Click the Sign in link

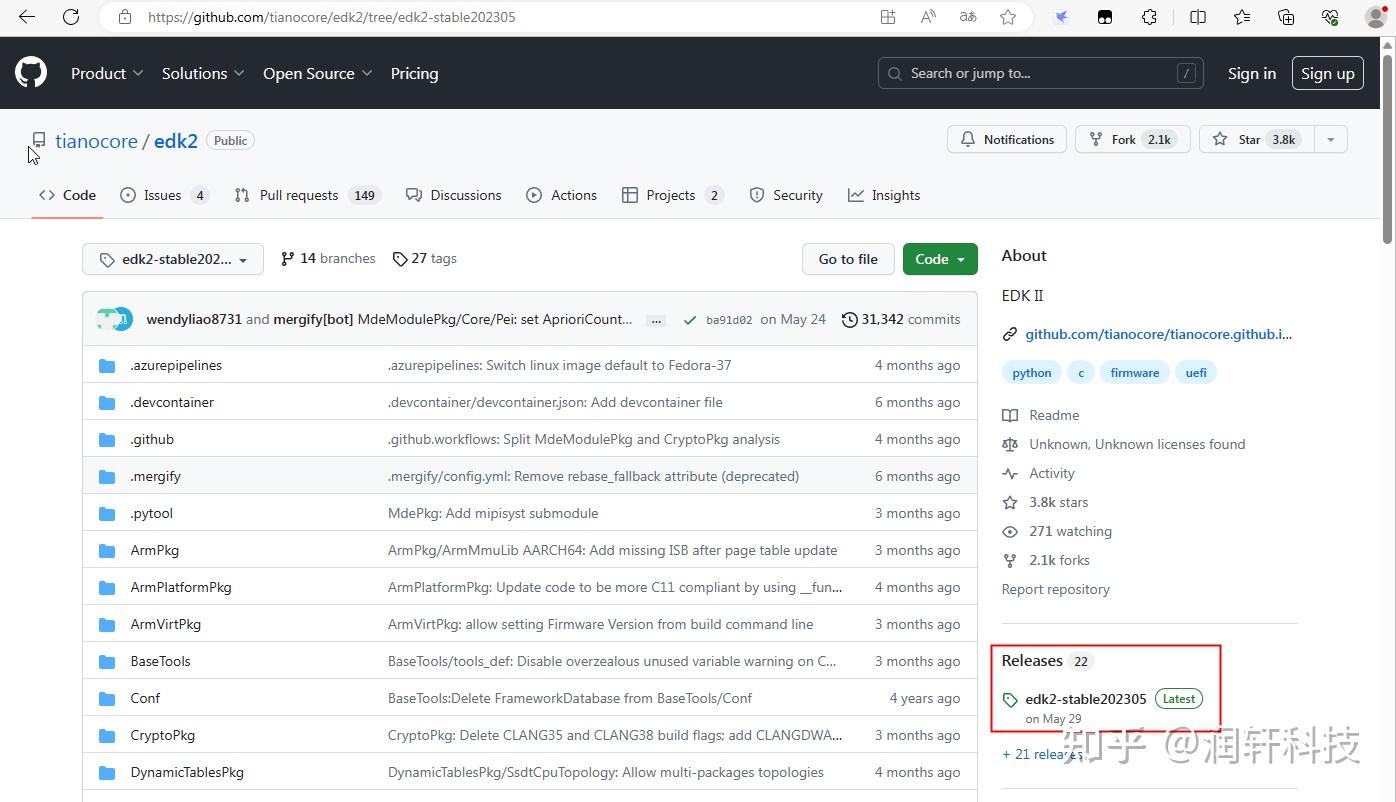[x=1251, y=73]
